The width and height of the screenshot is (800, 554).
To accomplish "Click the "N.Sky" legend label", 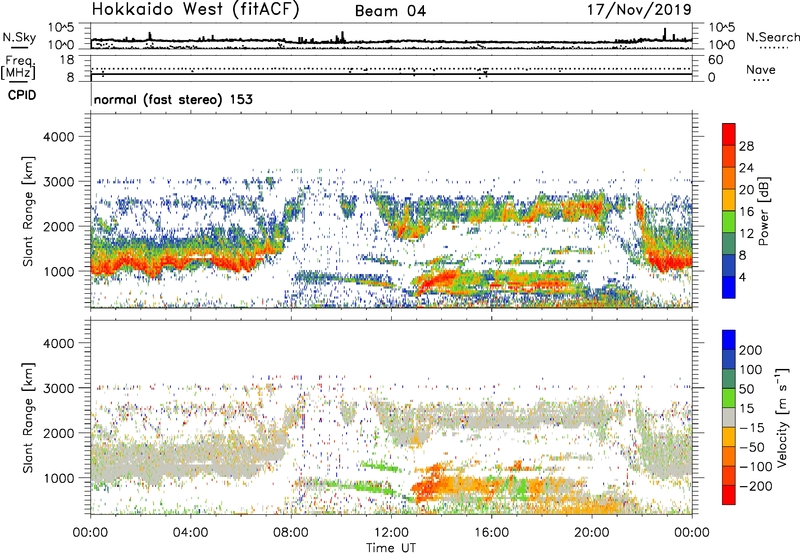I will tap(19, 37).
